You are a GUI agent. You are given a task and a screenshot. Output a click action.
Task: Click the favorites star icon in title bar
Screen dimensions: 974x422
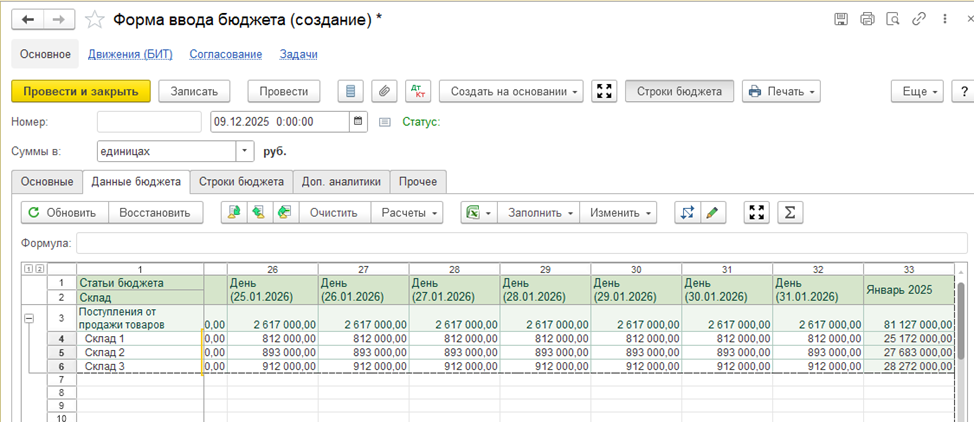(95, 19)
